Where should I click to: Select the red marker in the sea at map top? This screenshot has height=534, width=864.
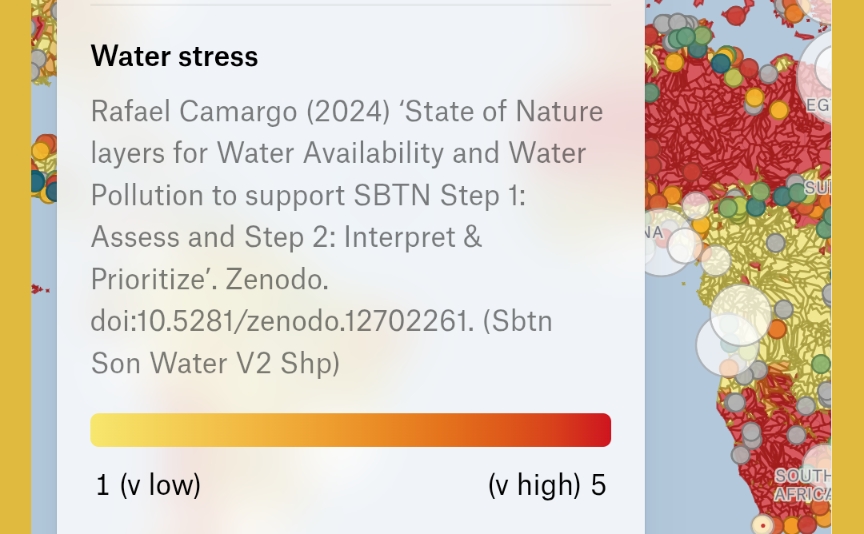(737, 14)
